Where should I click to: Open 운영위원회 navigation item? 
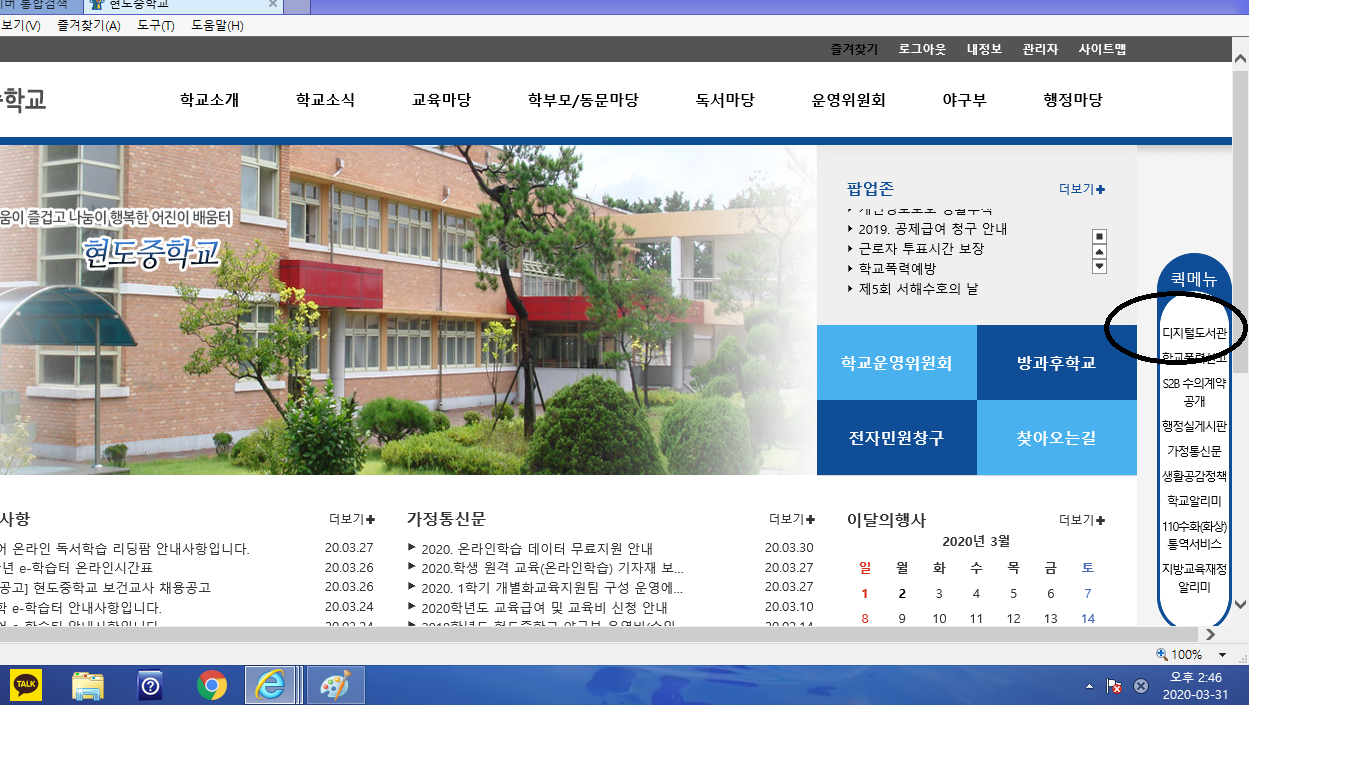coord(849,100)
